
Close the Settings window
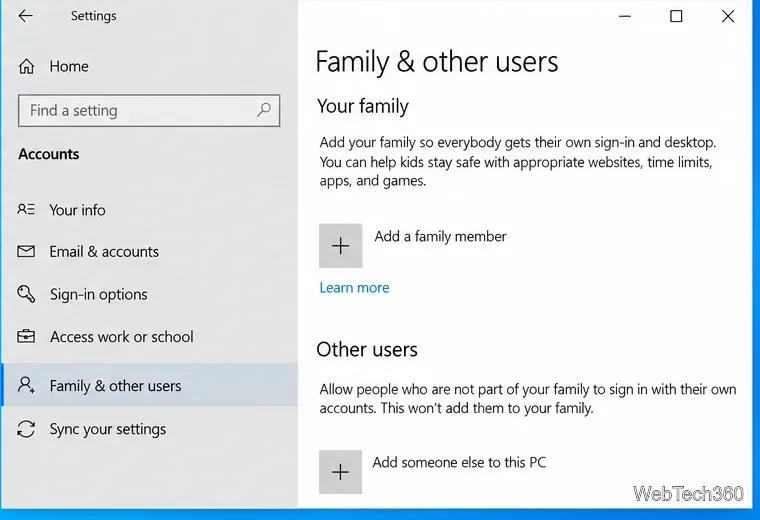pyautogui.click(x=728, y=16)
